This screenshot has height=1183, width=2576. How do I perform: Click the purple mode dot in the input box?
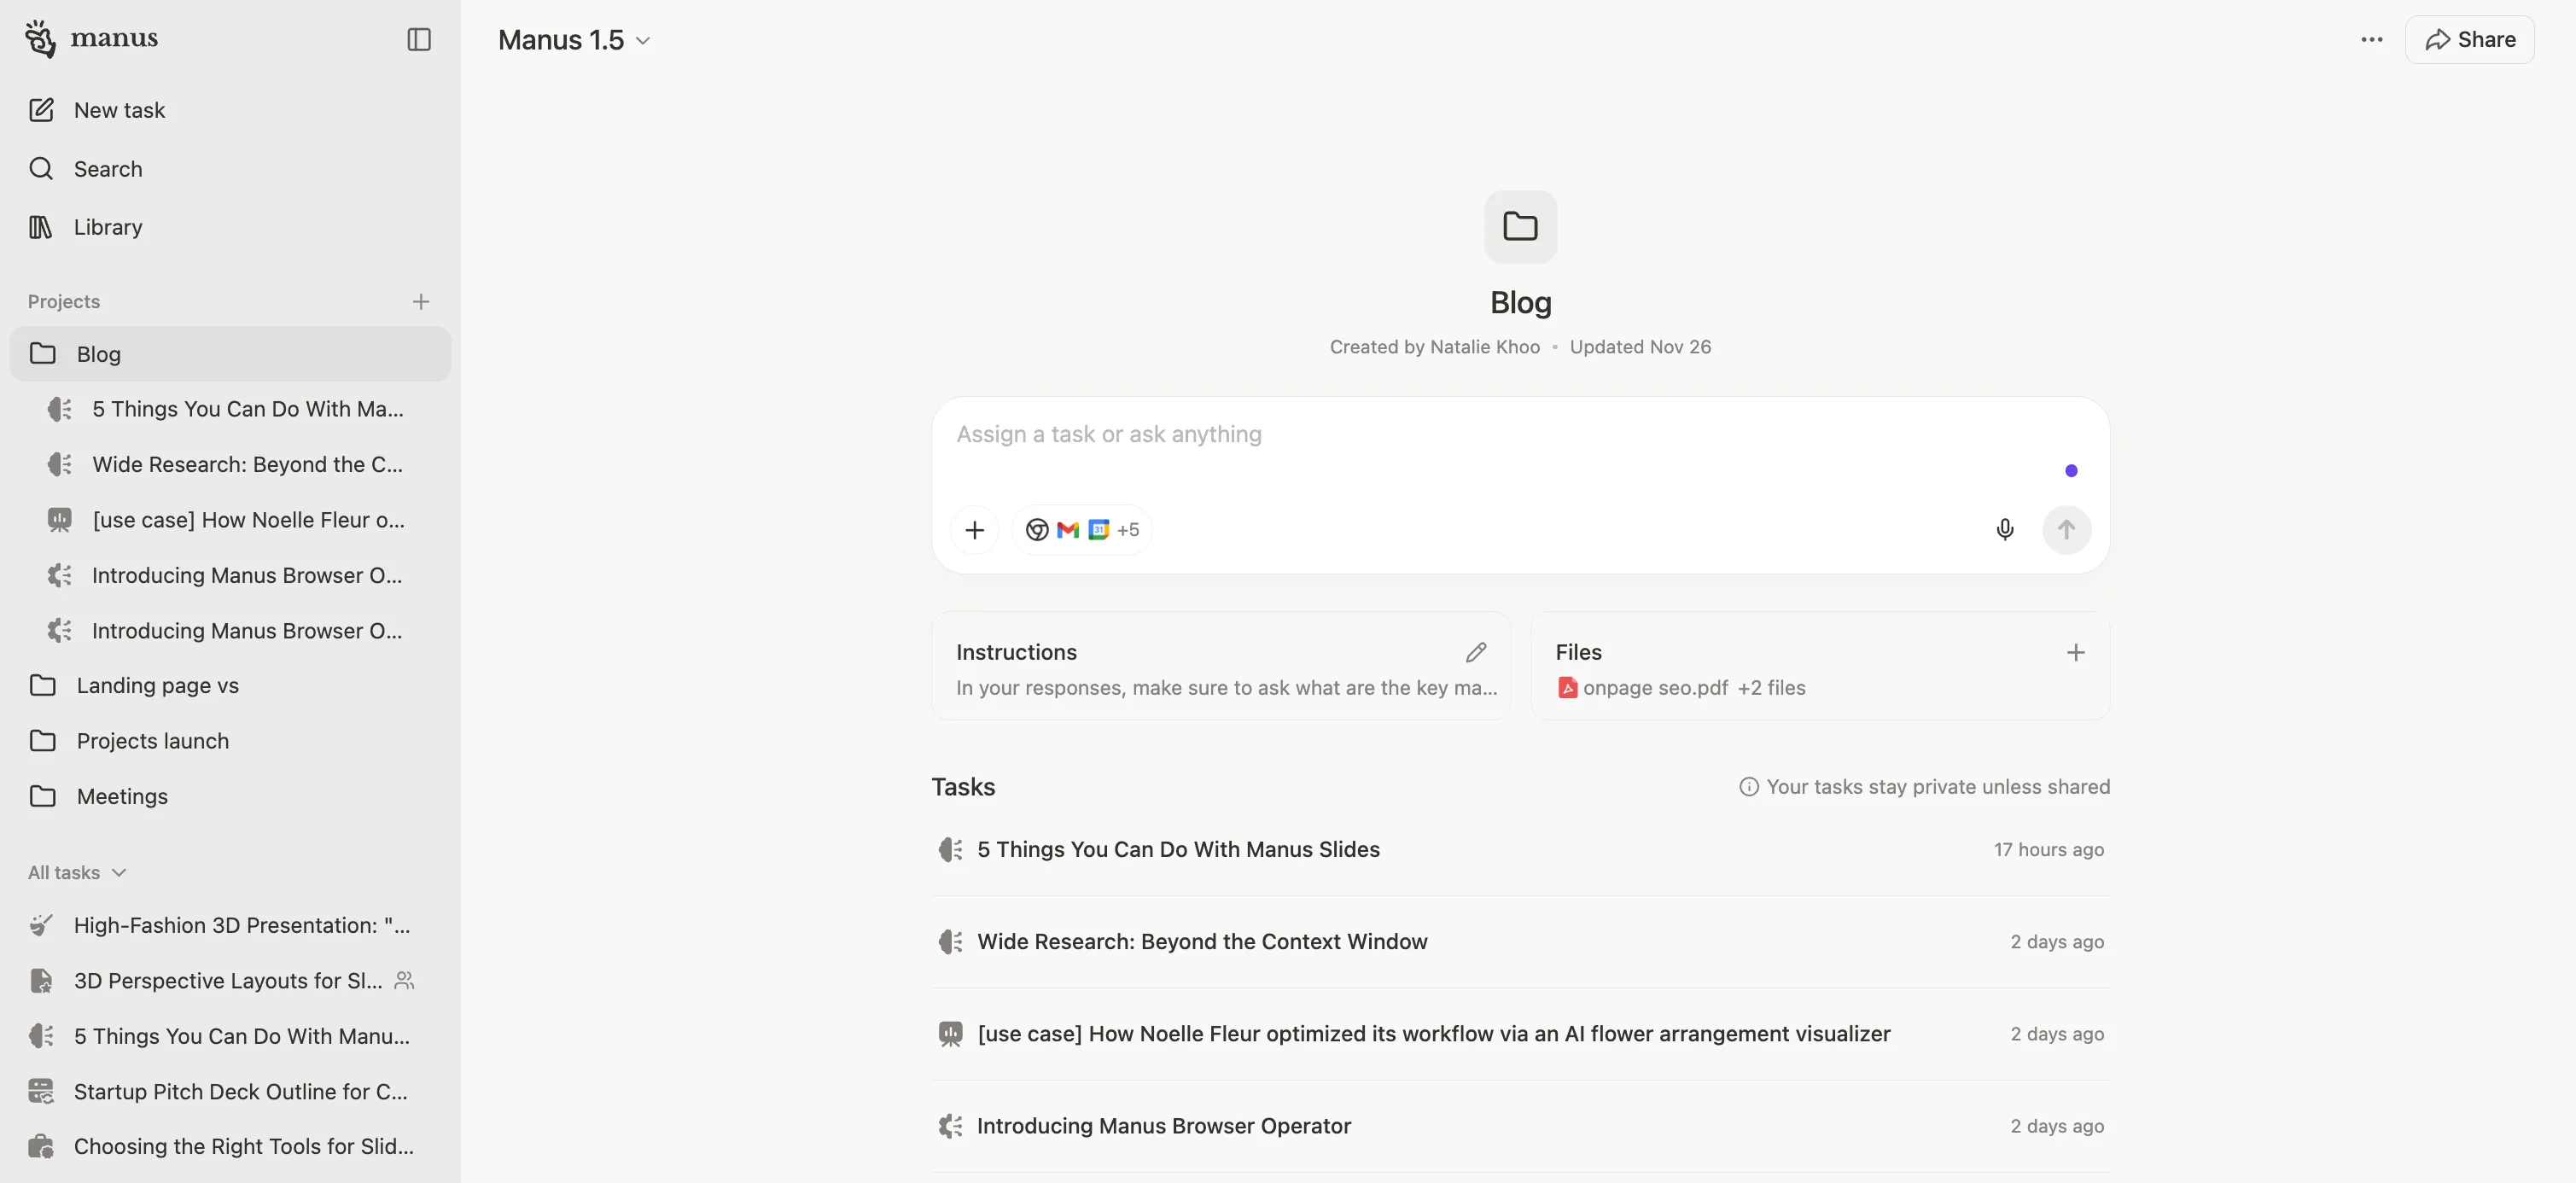2071,470
